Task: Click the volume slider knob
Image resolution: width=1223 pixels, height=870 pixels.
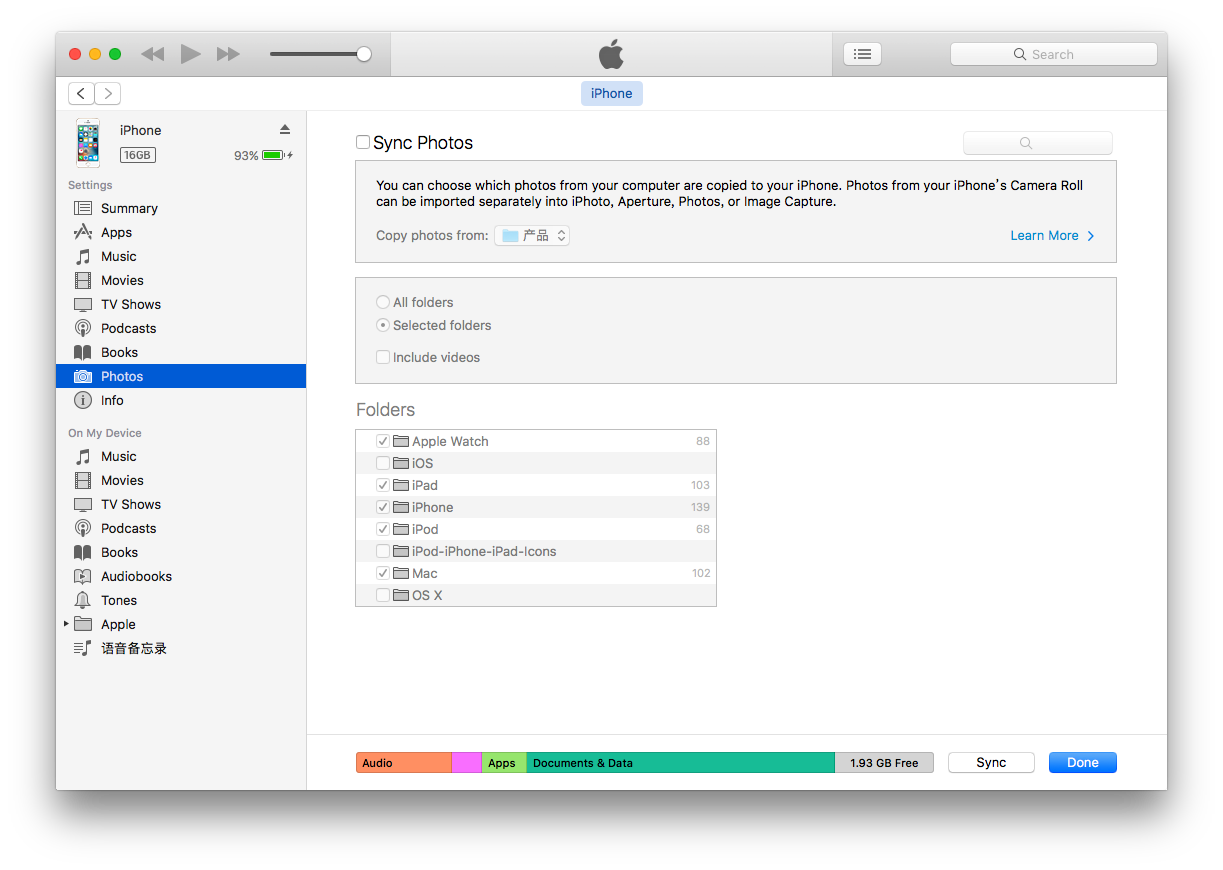Action: [x=364, y=54]
